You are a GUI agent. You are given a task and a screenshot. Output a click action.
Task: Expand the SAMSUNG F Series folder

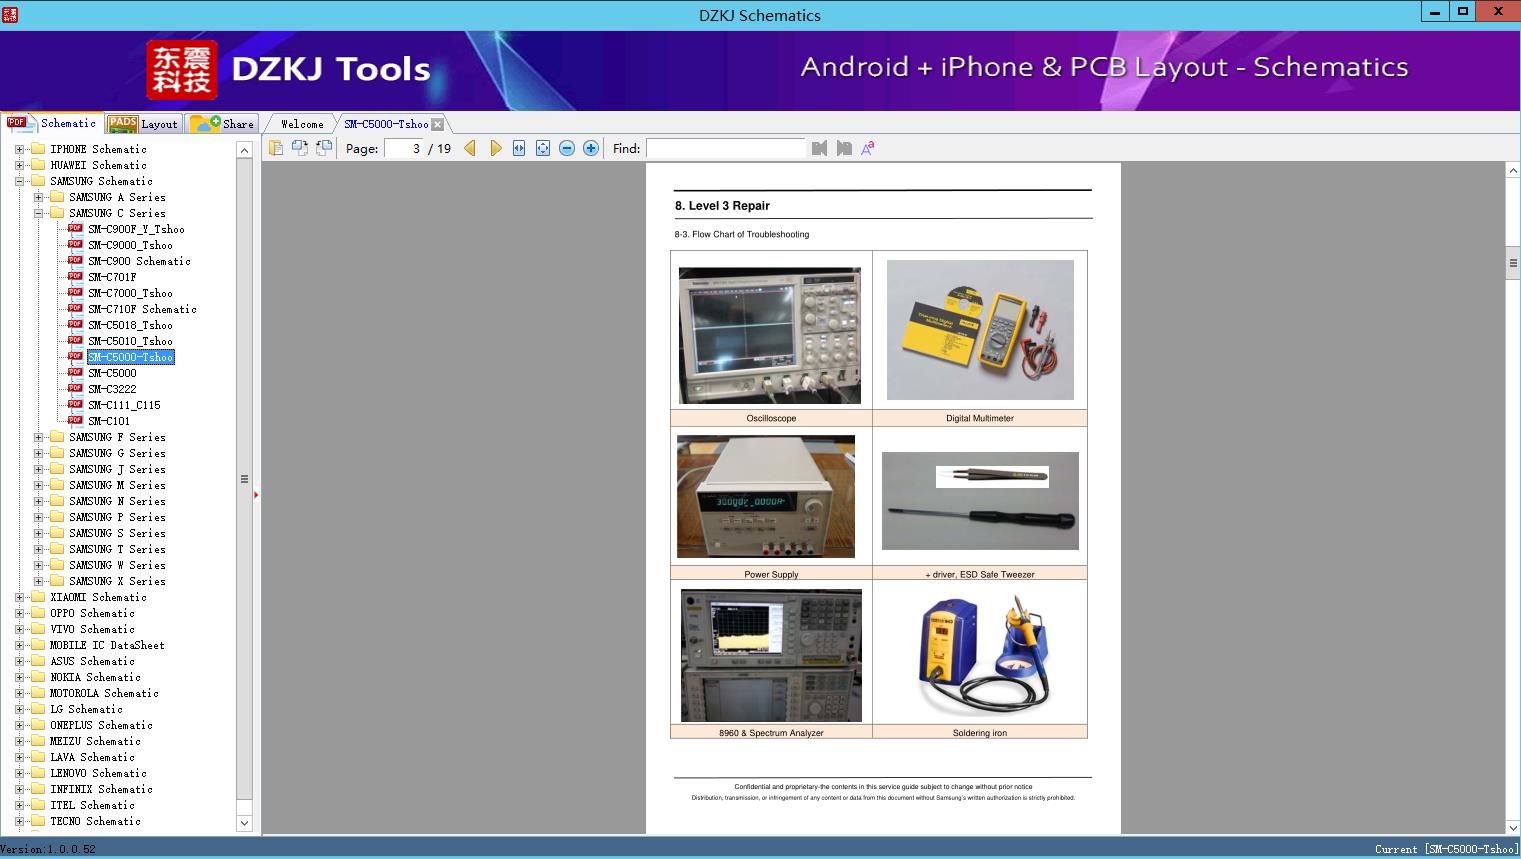(x=38, y=437)
